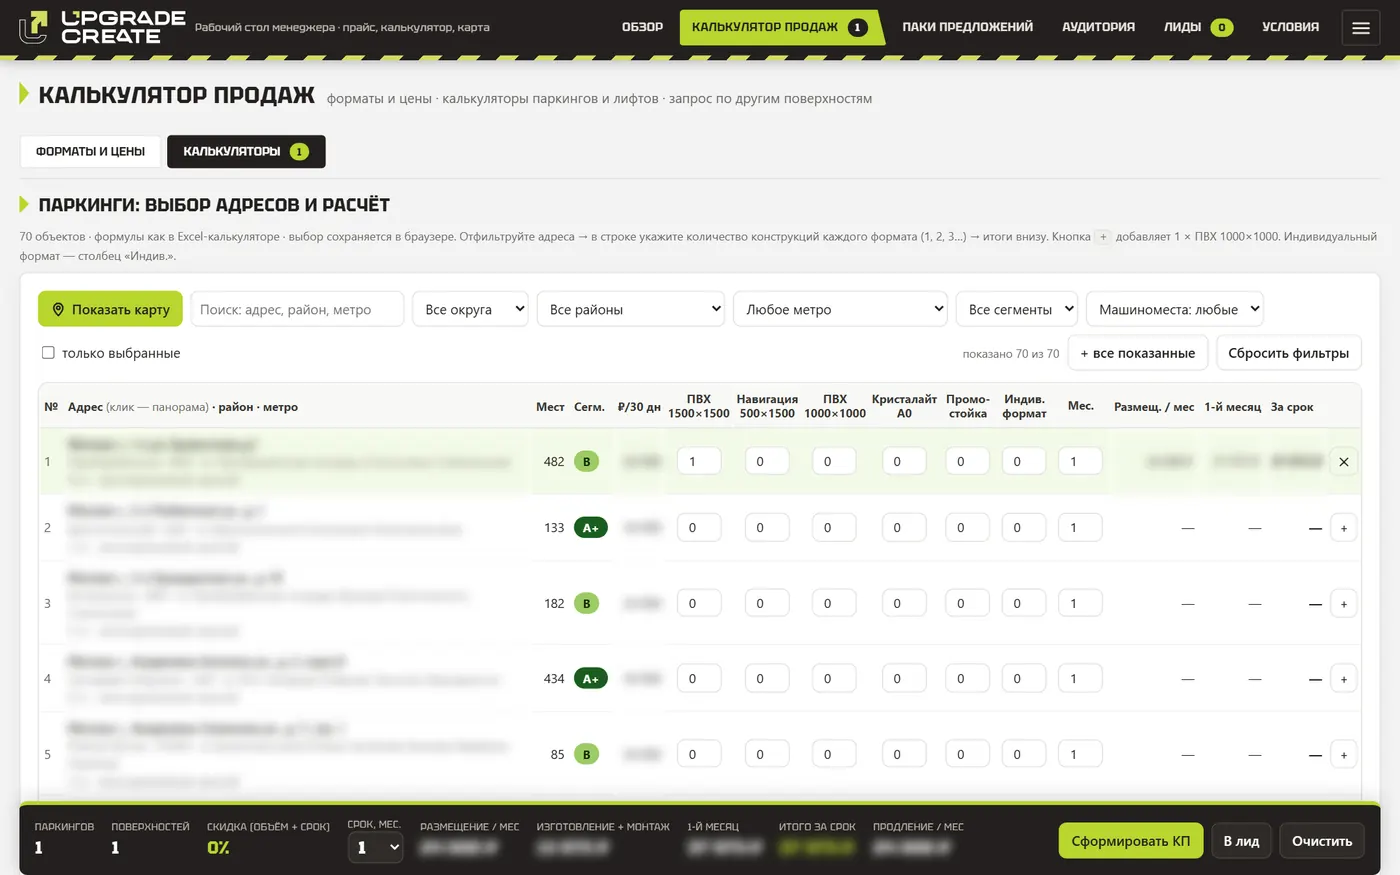This screenshot has height=875, width=1400.
Task: Click the A+ segment badge in row 4
Action: [590, 679]
